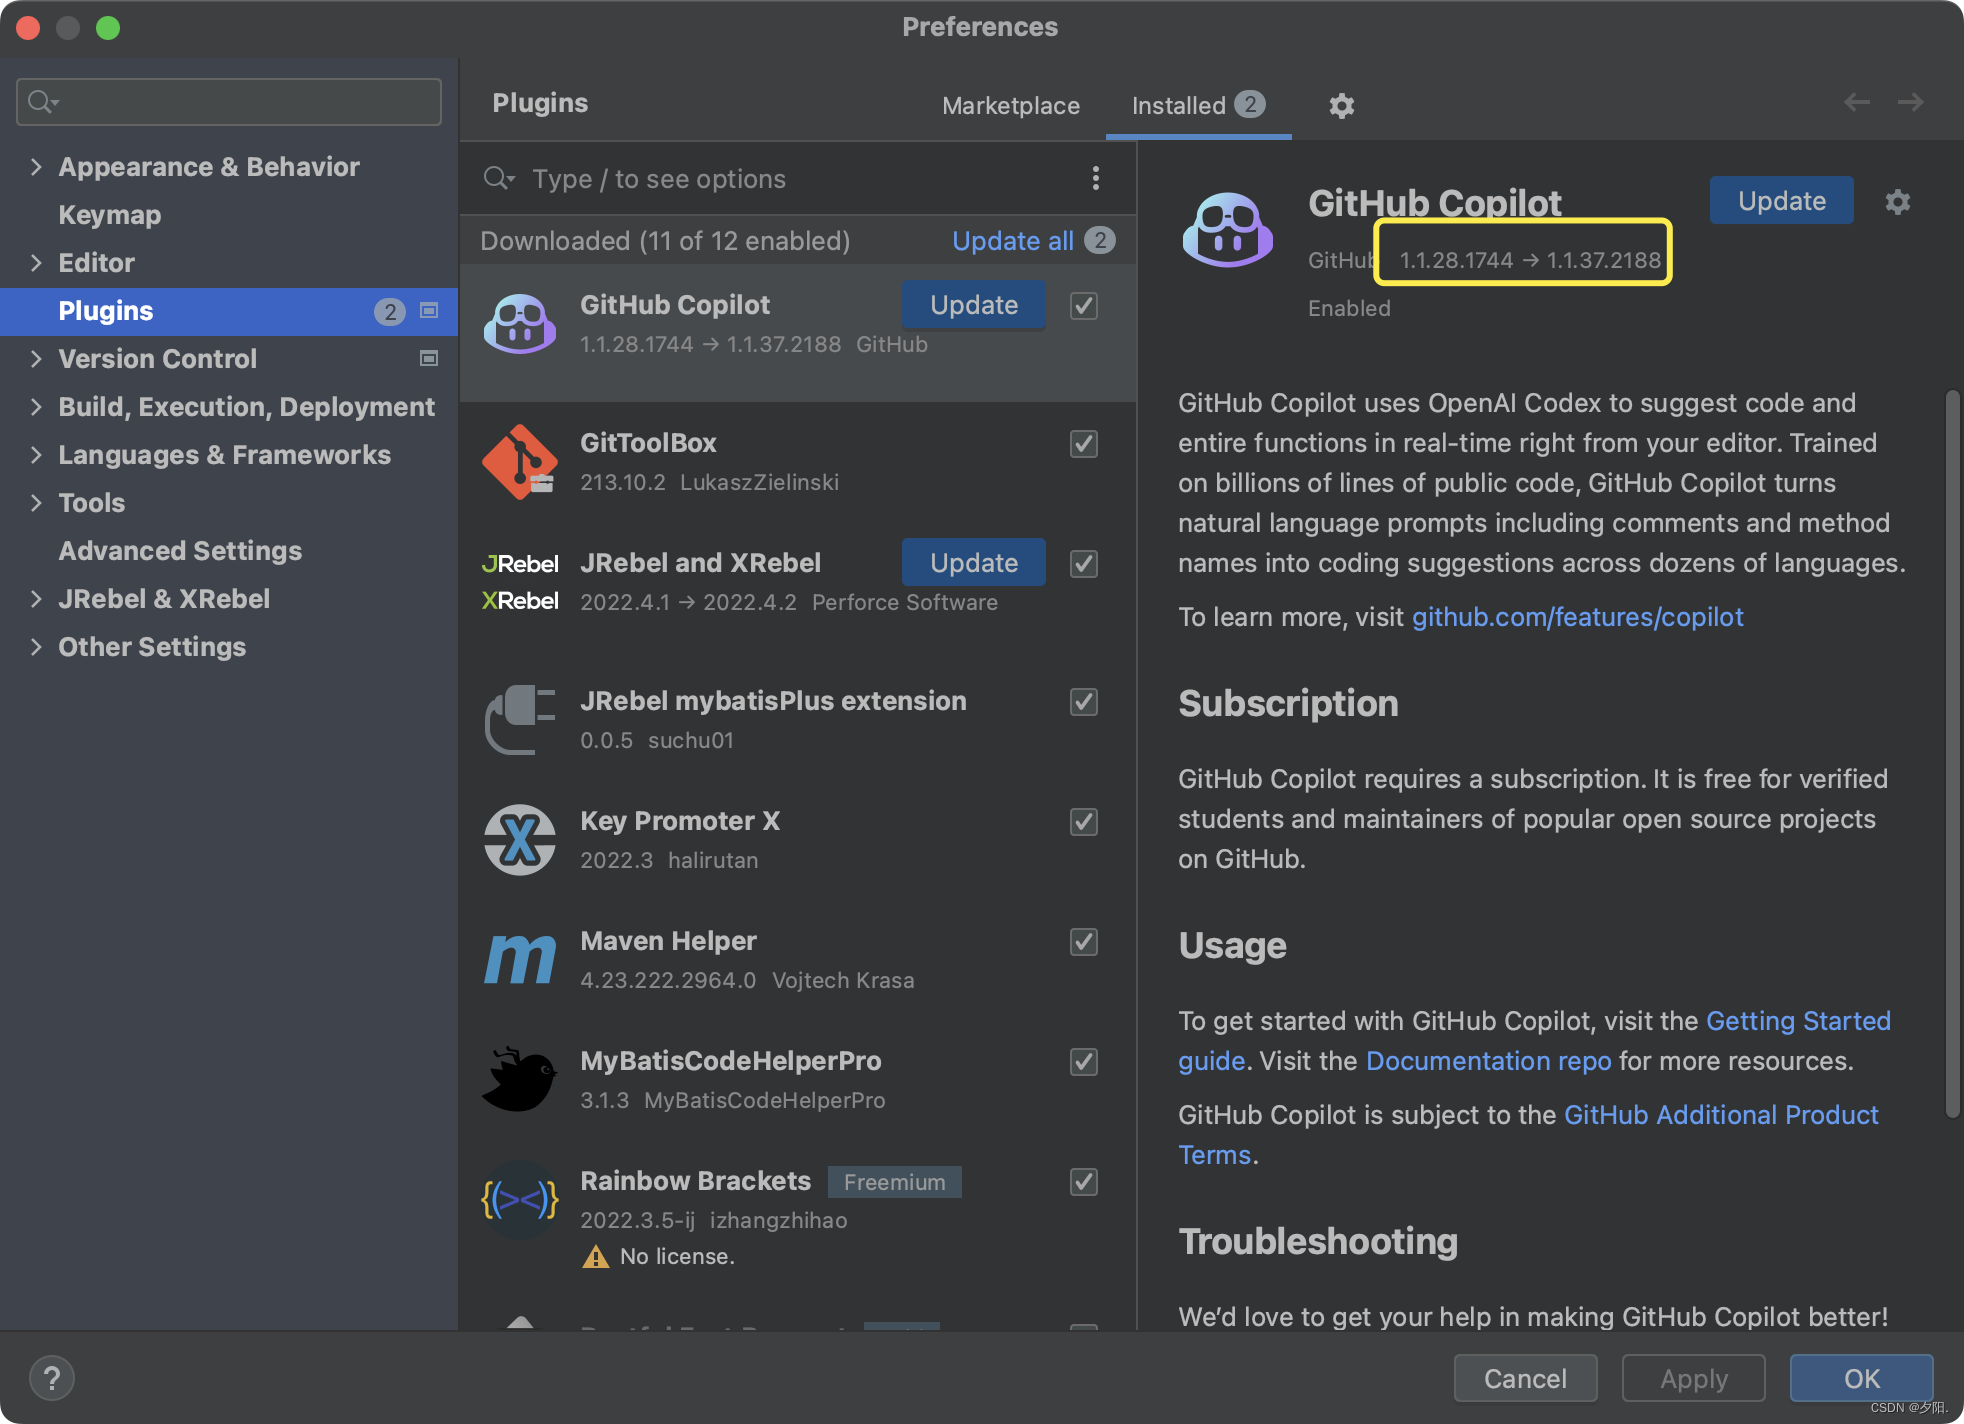Click the MyBatisCodeHelperPro bird icon
The image size is (1964, 1424).
tap(519, 1080)
